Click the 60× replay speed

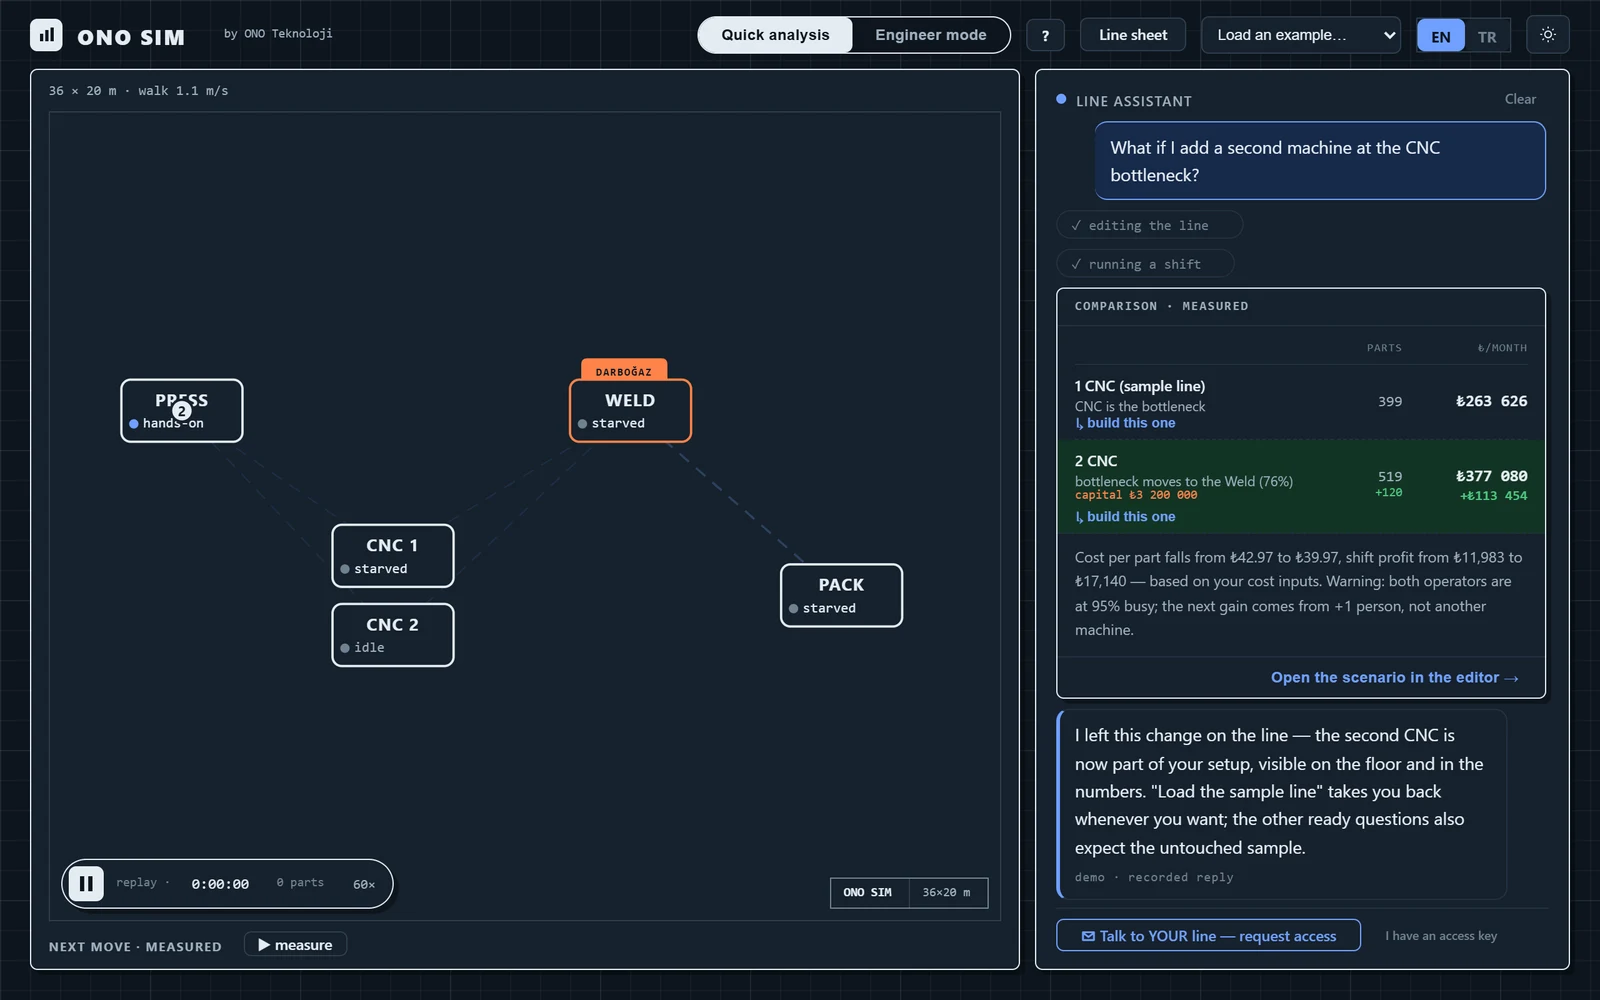point(364,884)
